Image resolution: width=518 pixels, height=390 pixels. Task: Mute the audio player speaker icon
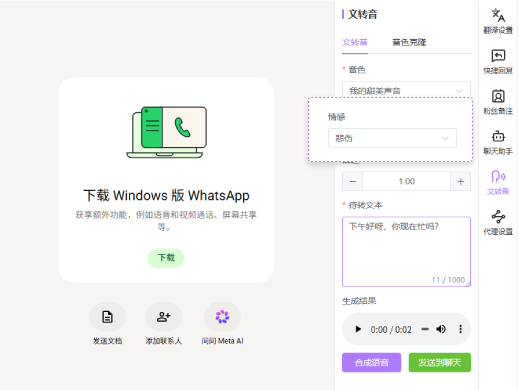441,329
